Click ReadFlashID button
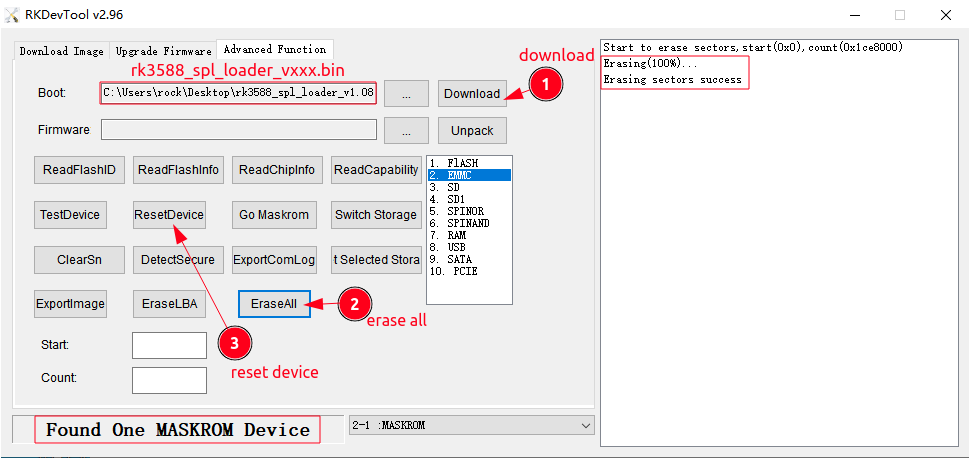This screenshot has height=458, width=971. (x=79, y=170)
